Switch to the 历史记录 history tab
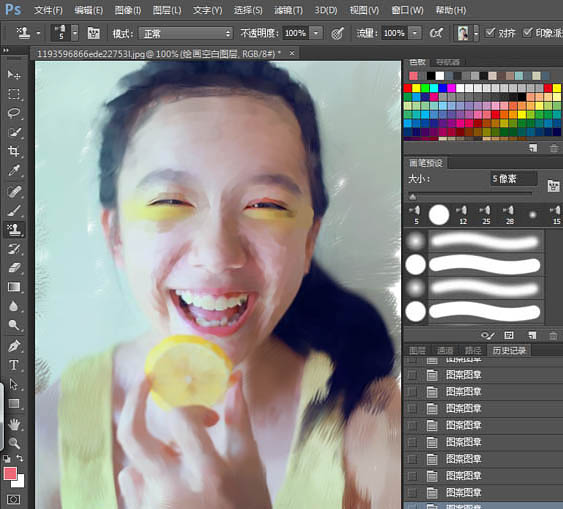Screen dimensions: 563x509 (509, 350)
